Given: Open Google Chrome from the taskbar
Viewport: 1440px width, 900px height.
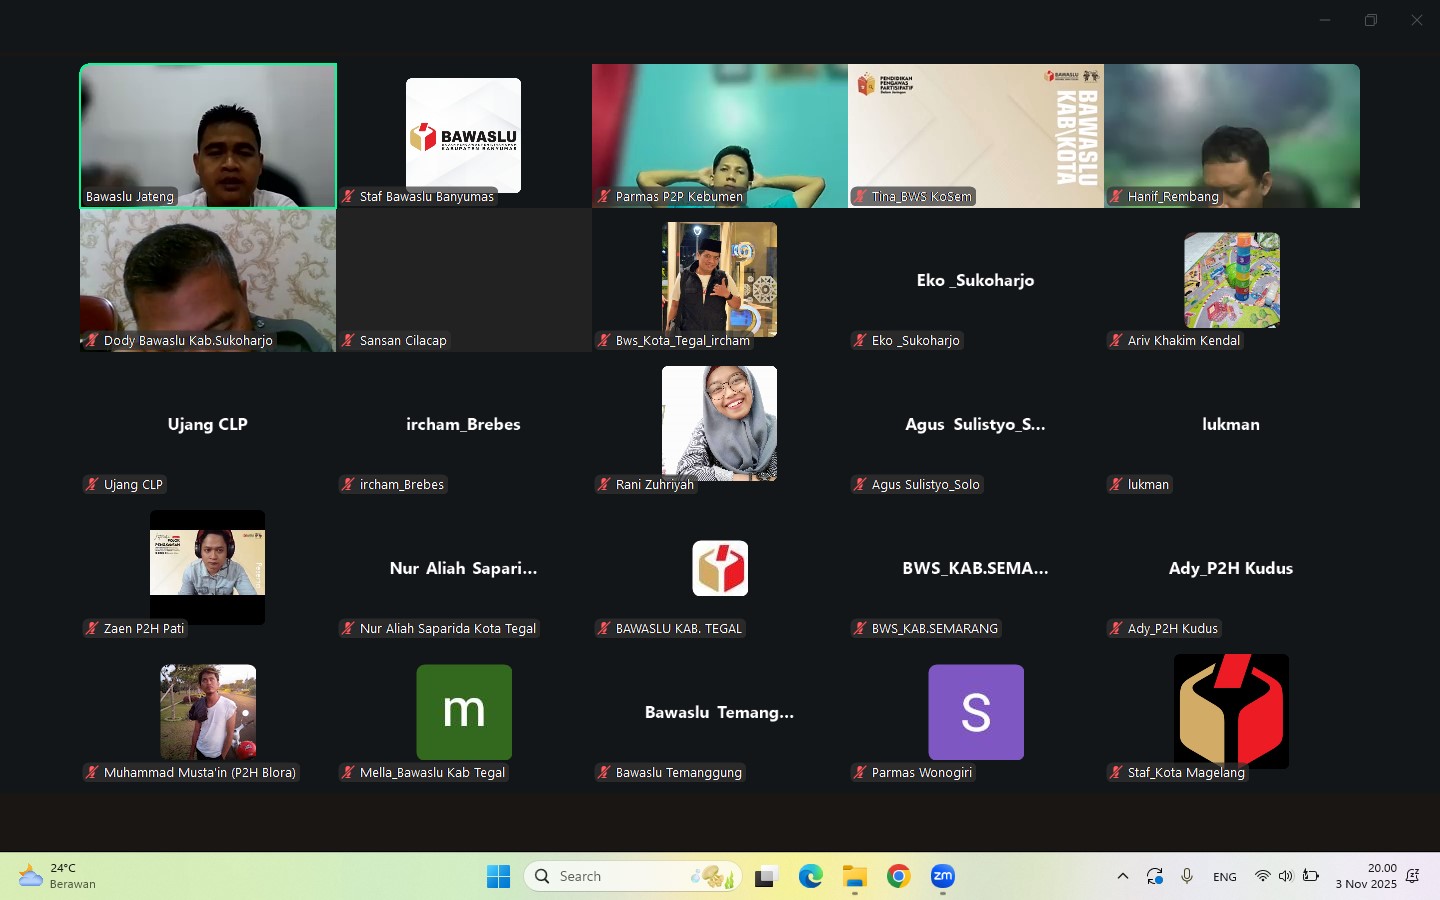Looking at the screenshot, I should coord(898,877).
